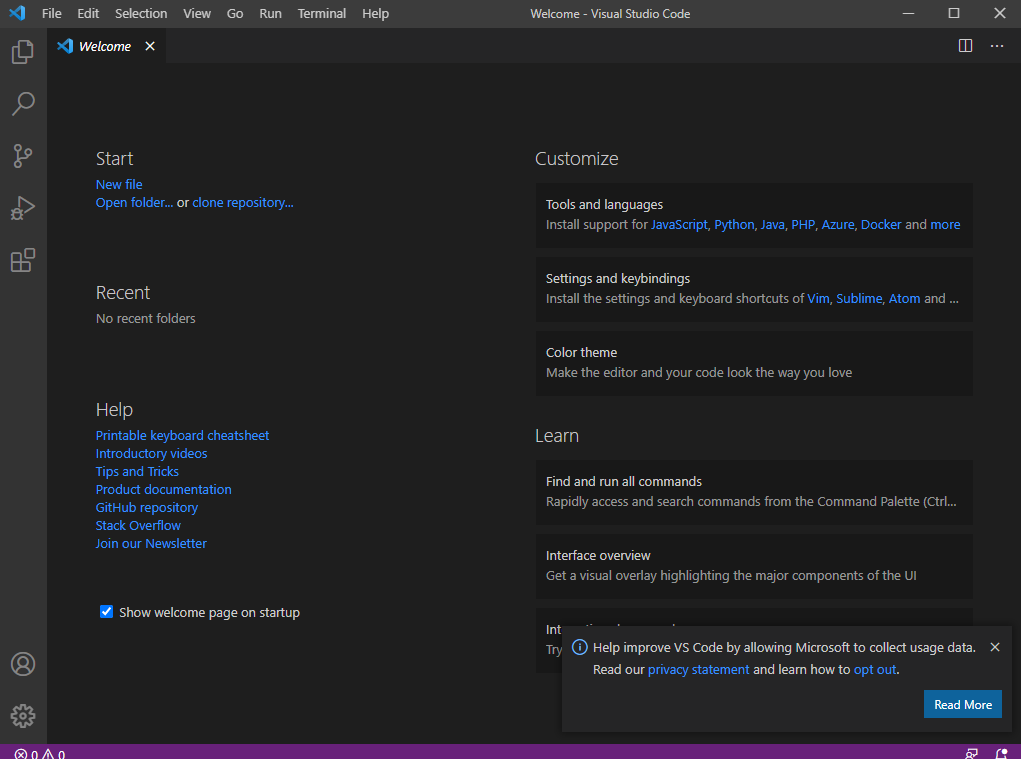This screenshot has width=1021, height=759.
Task: Install Docker support link
Action: (x=881, y=225)
